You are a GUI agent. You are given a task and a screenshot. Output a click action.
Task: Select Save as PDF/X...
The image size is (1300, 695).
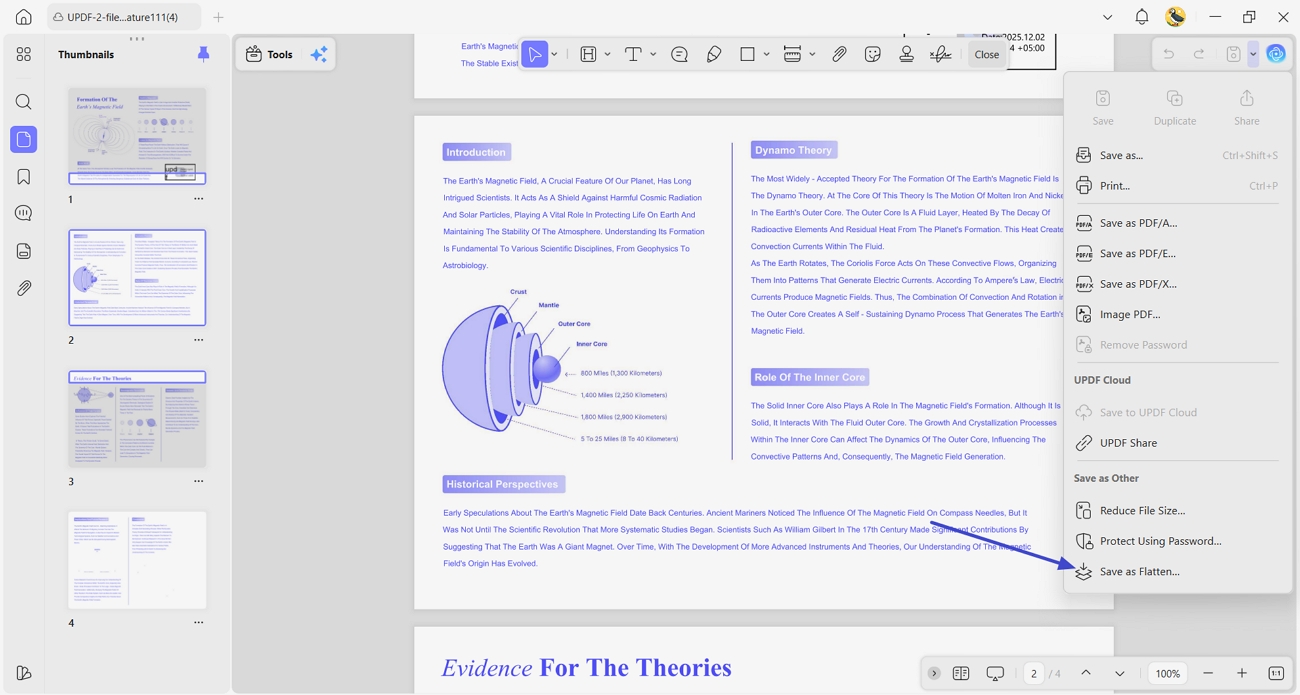1178,284
